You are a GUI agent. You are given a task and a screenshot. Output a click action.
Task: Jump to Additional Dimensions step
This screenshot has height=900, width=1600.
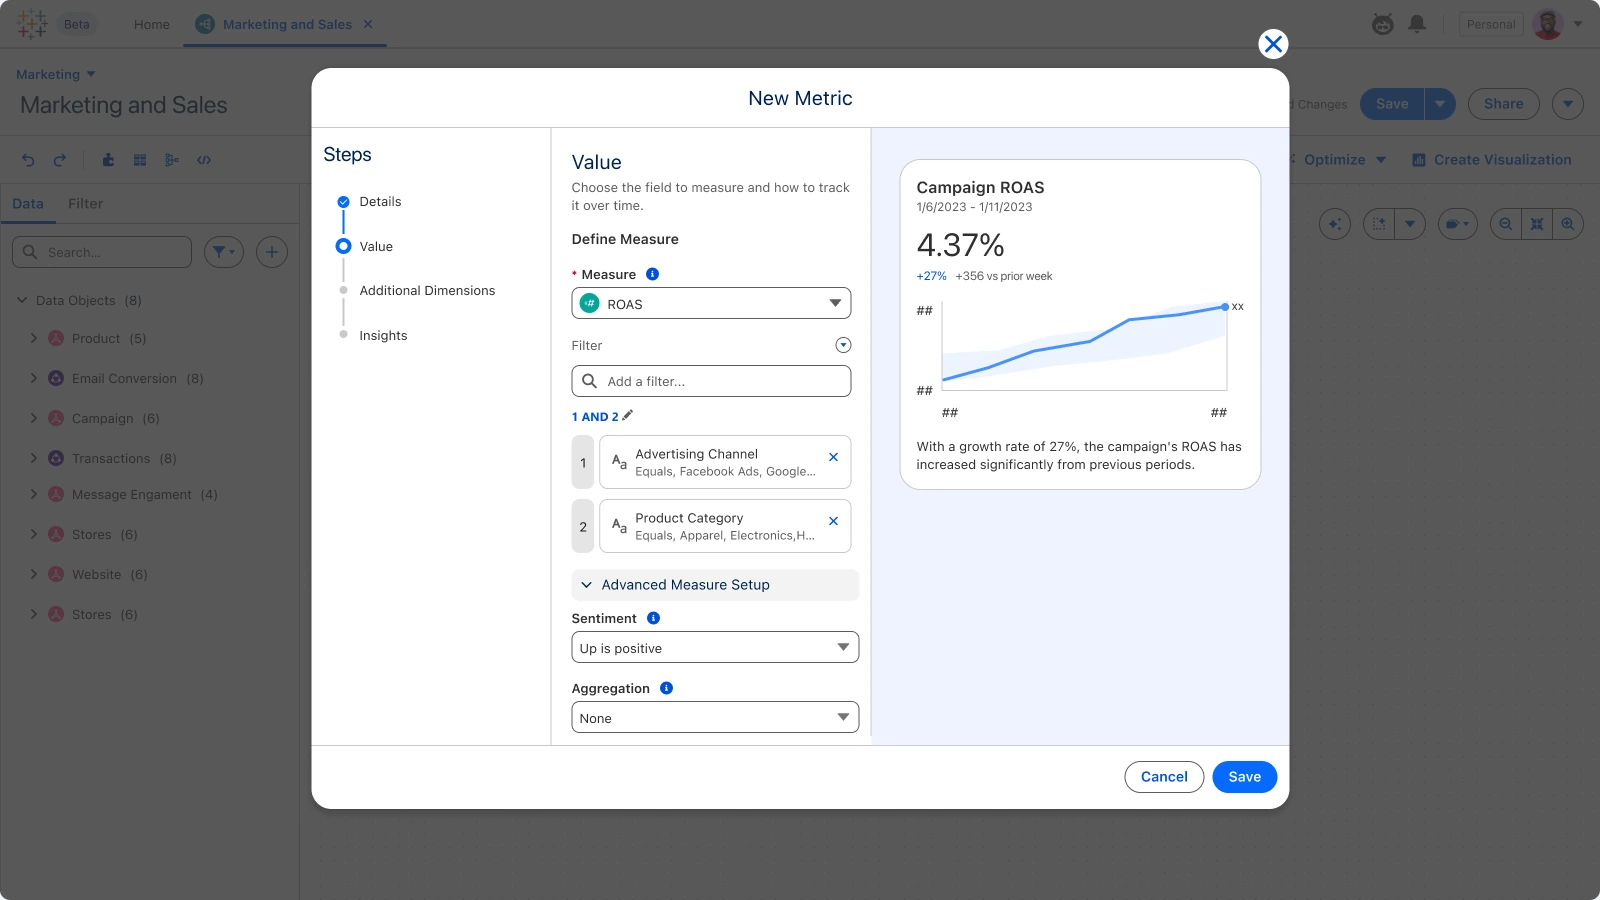pos(427,291)
